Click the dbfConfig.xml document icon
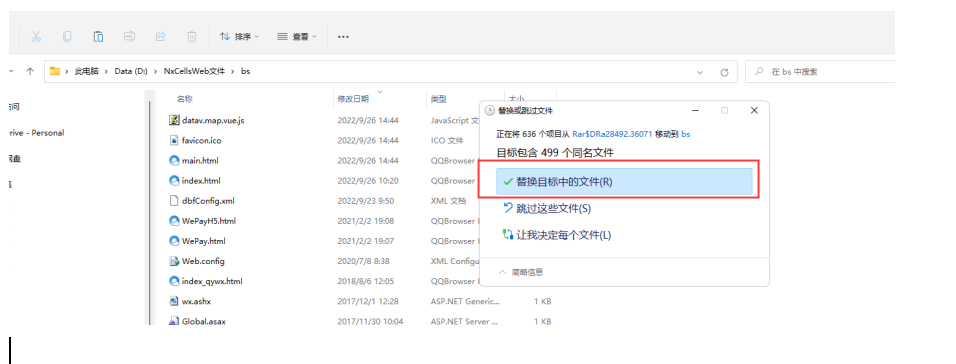The height and width of the screenshot is (364, 956). click(x=174, y=201)
